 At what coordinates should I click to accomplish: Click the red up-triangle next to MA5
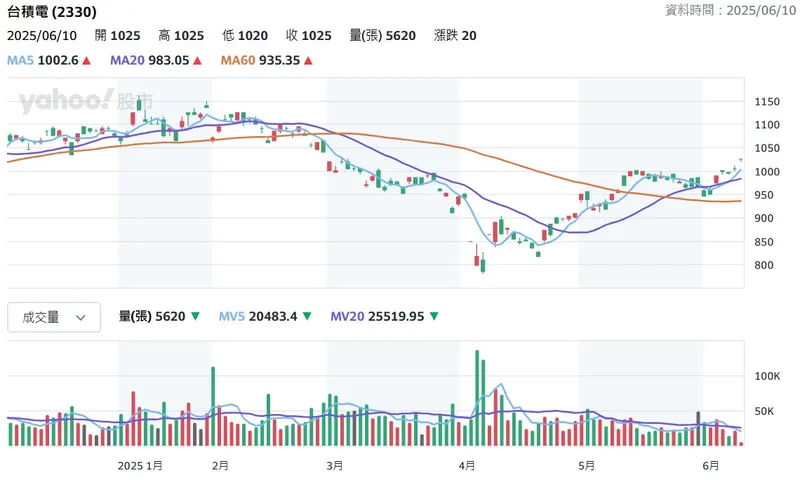point(87,61)
